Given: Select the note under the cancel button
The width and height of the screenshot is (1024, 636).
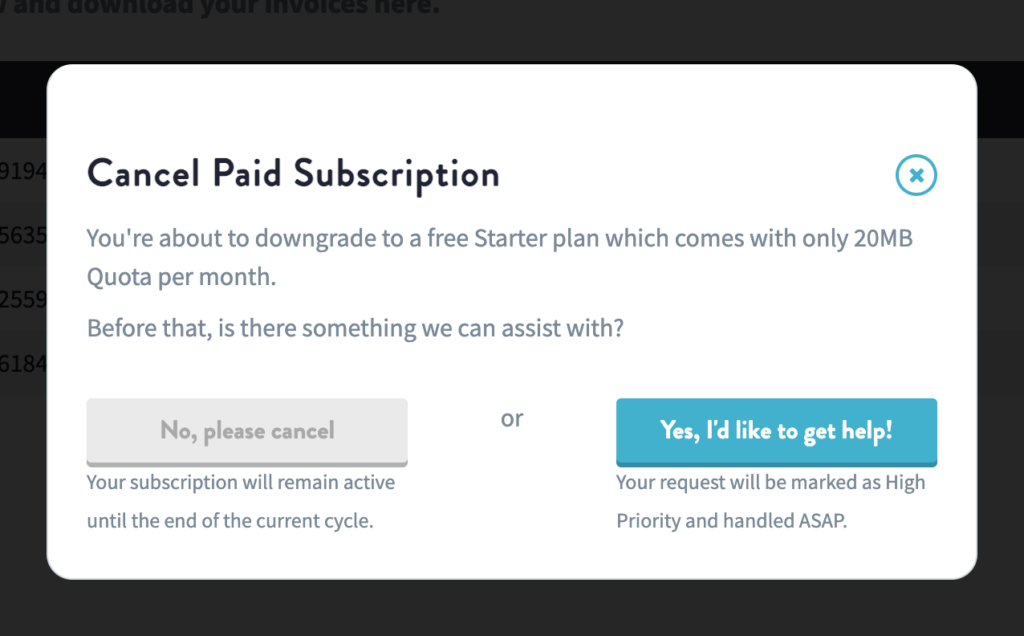Looking at the screenshot, I should pos(240,501).
